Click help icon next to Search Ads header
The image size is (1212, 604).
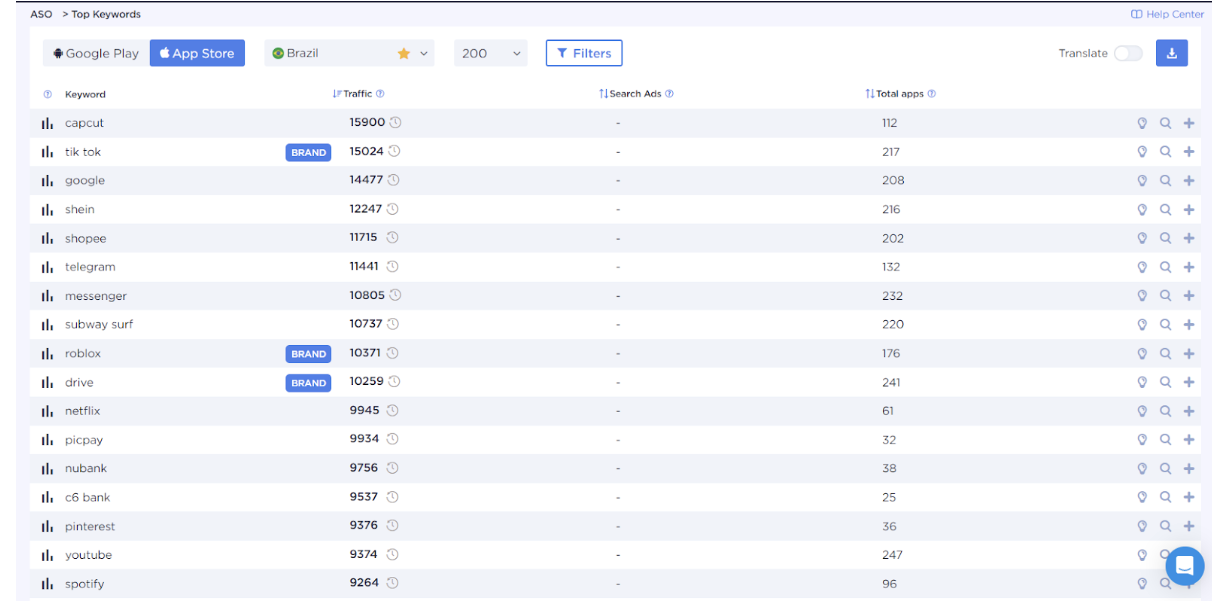(x=669, y=94)
